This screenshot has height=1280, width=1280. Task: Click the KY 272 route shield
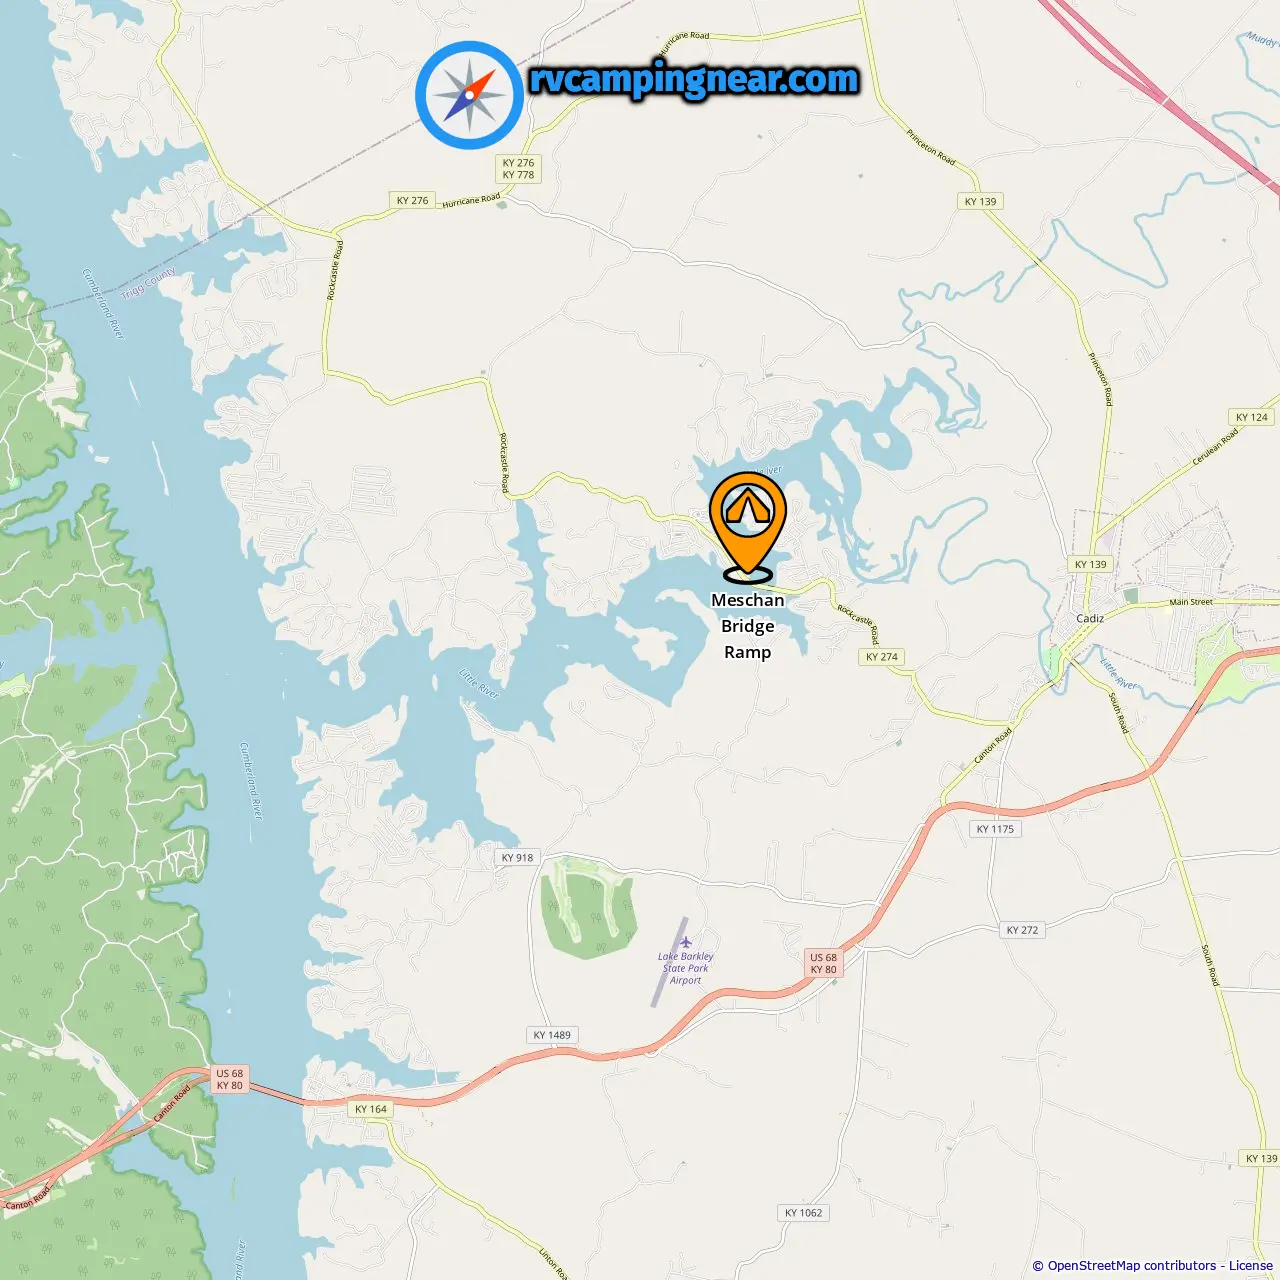point(1022,930)
